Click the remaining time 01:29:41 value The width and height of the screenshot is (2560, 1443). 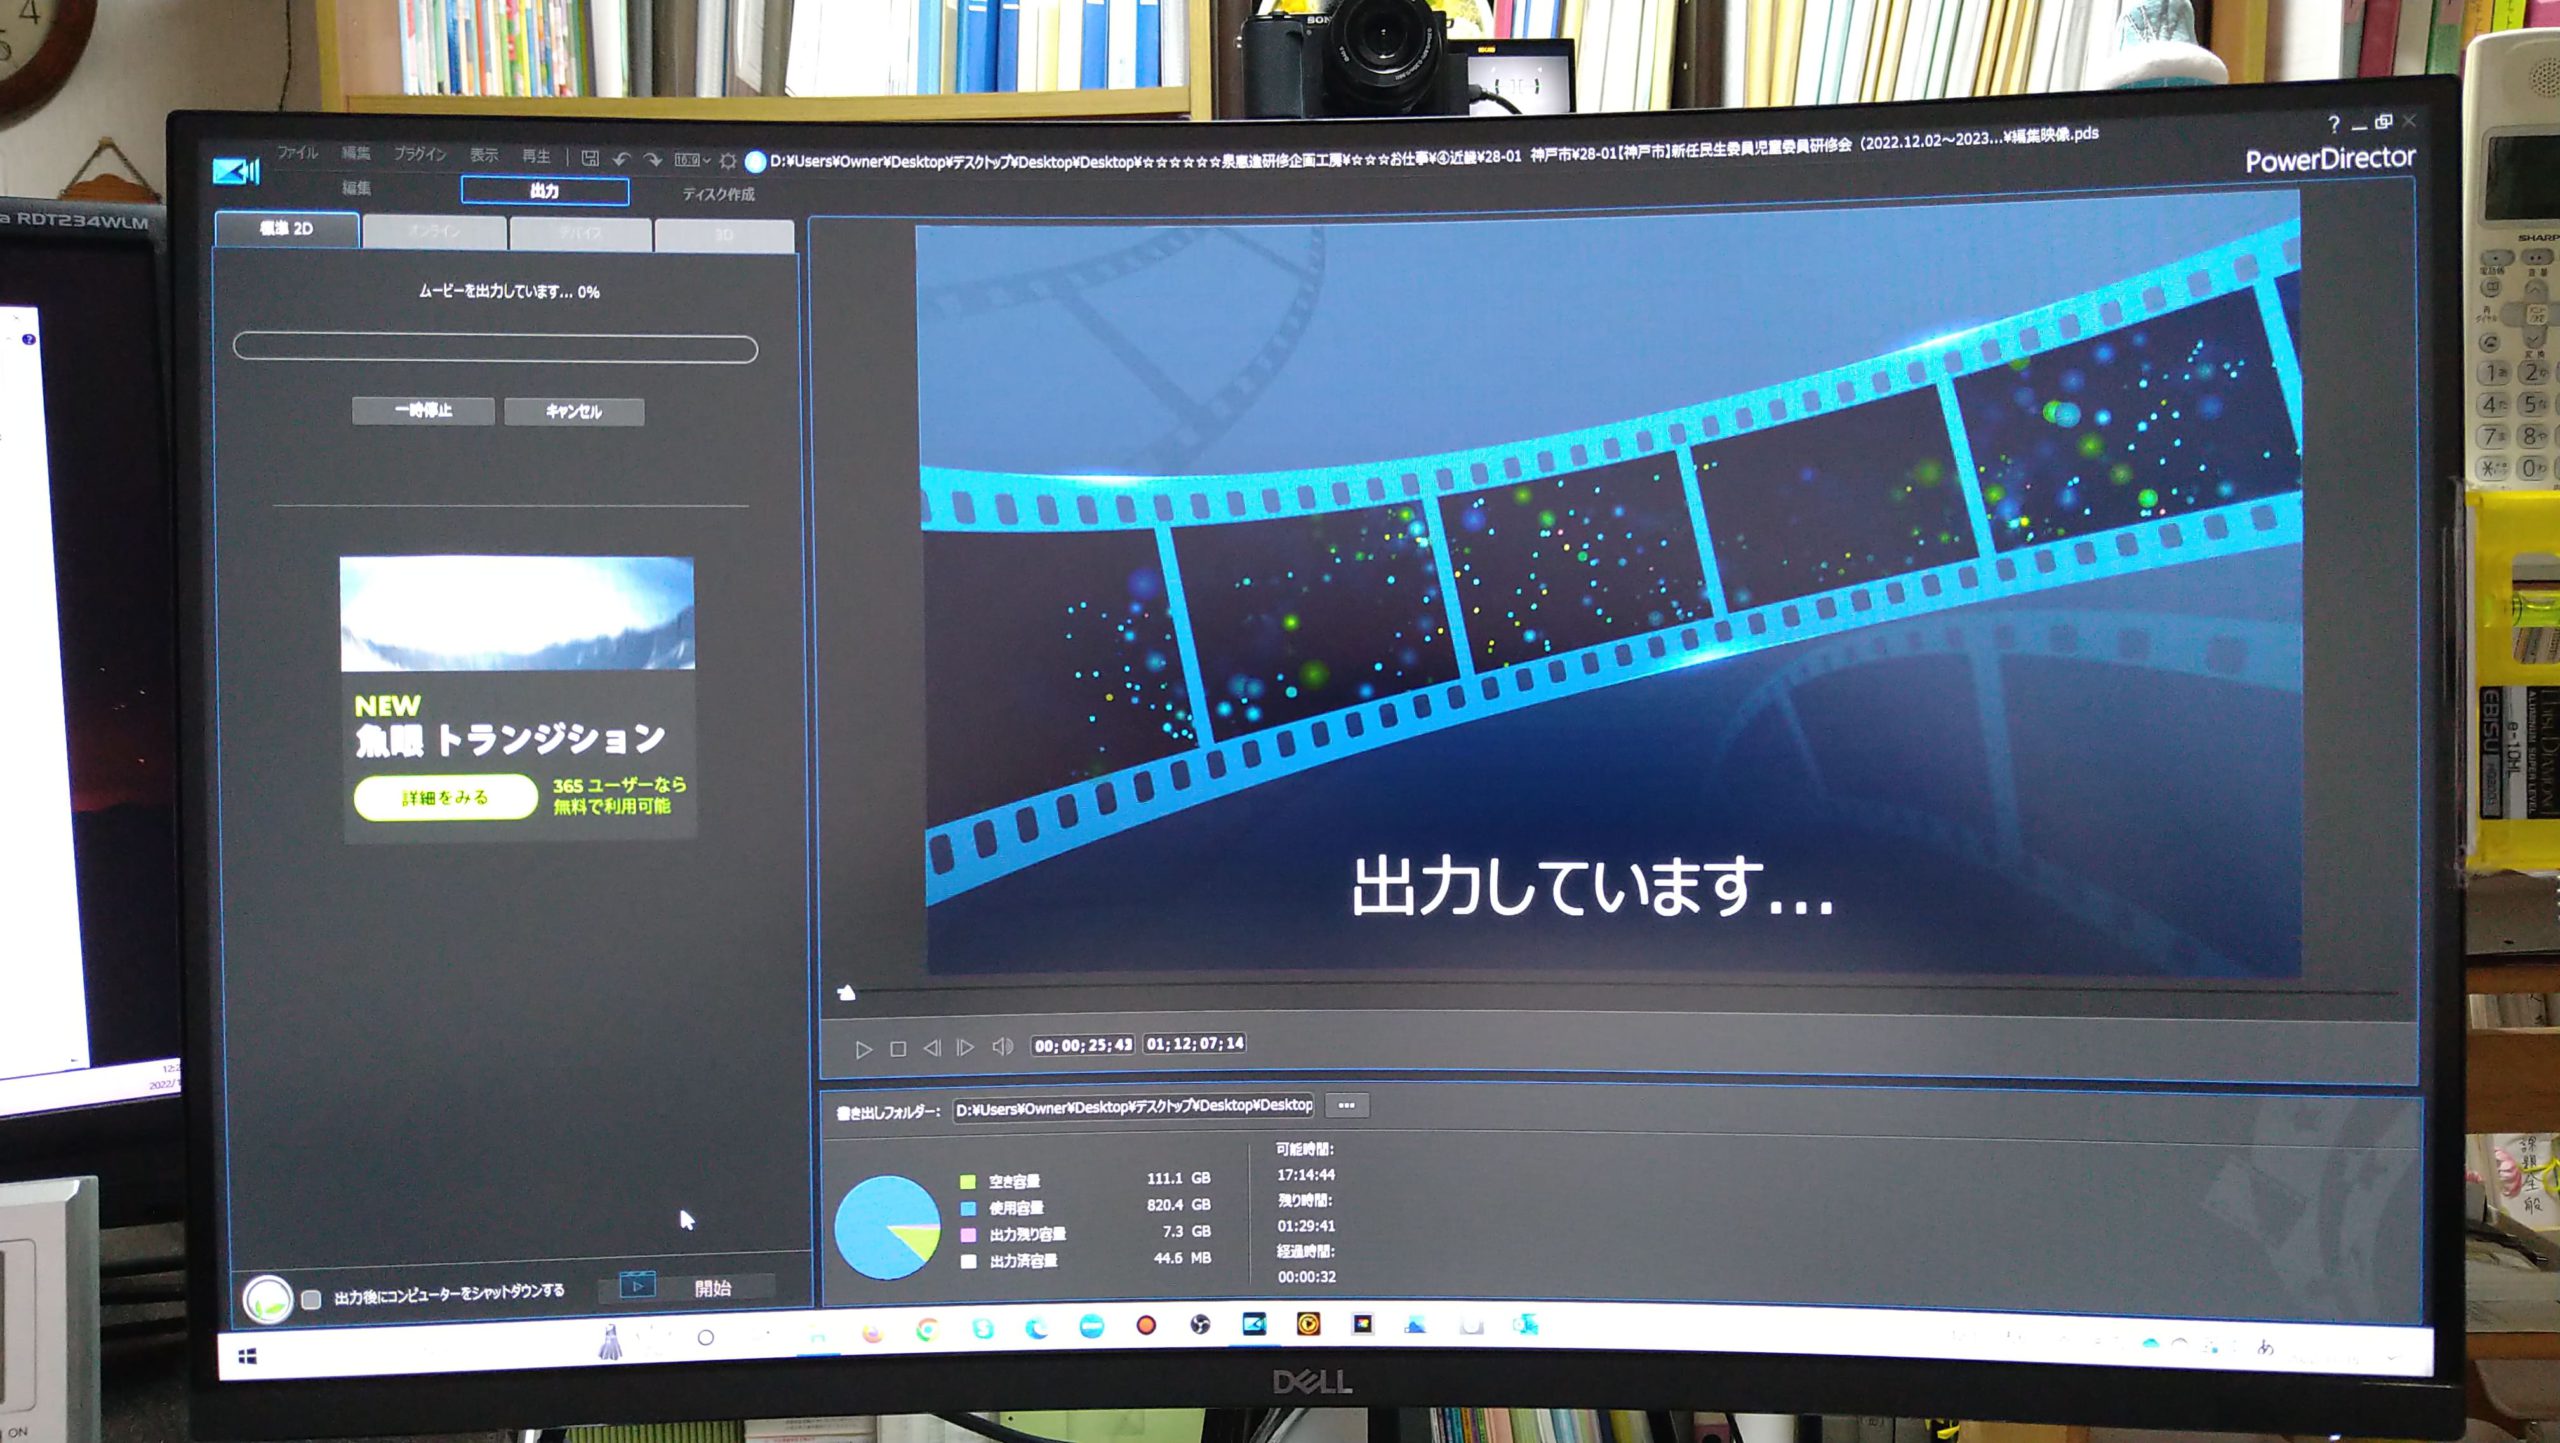click(x=1305, y=1226)
